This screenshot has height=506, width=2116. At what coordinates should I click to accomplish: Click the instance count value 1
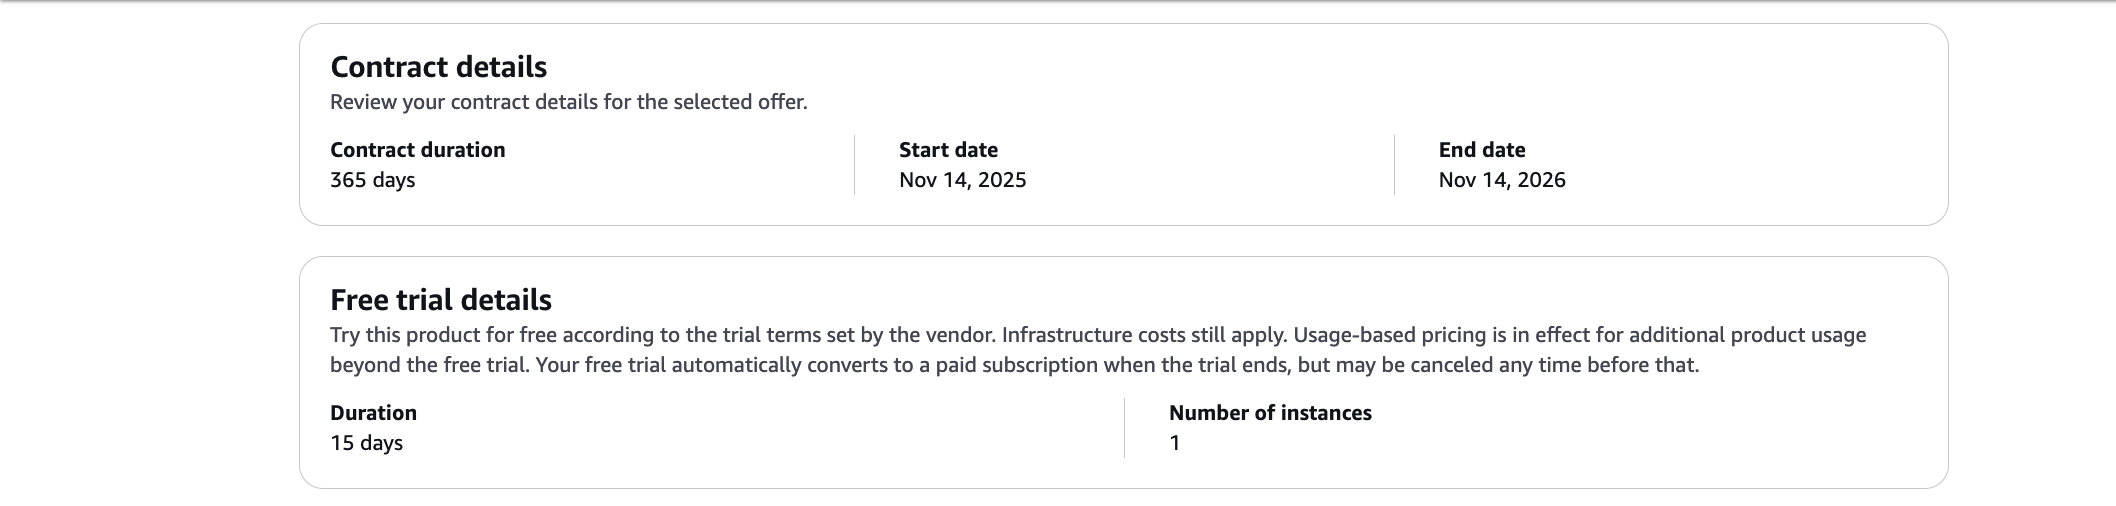[x=1175, y=443]
